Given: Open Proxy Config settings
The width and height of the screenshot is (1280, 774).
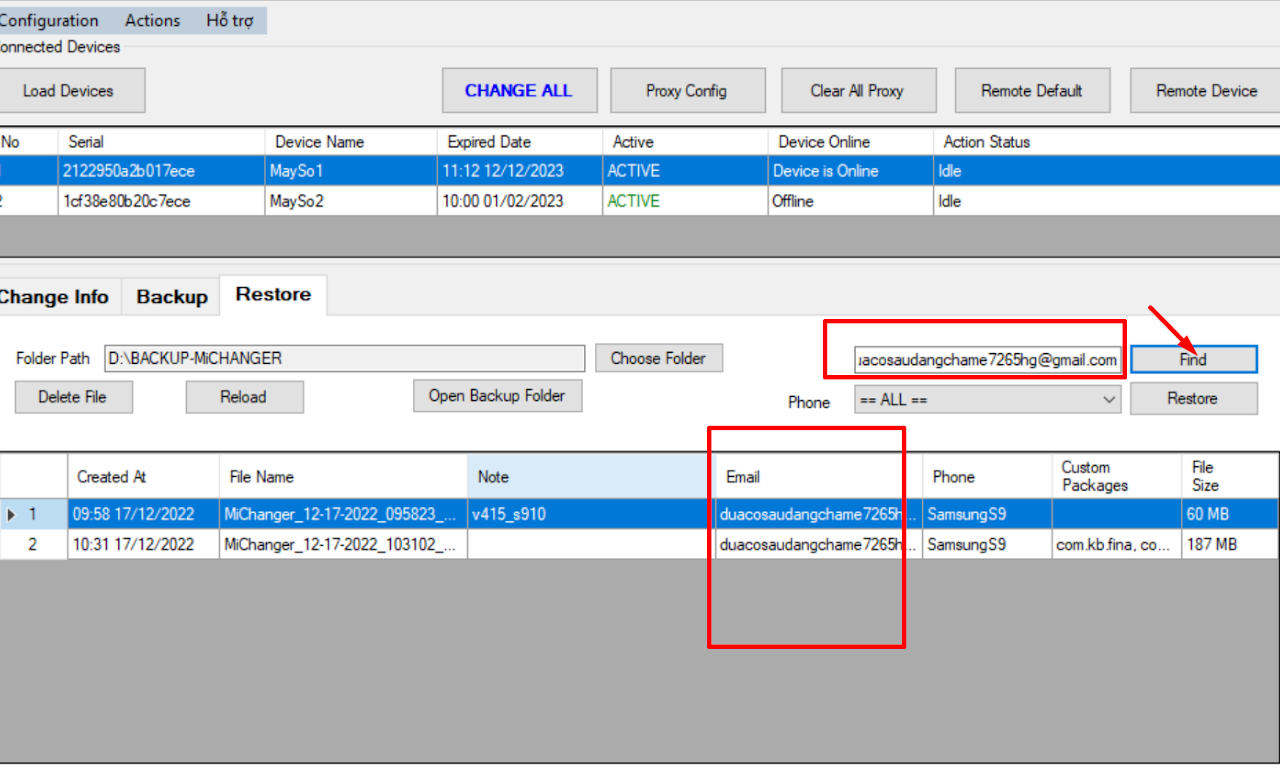Looking at the screenshot, I should pos(686,91).
